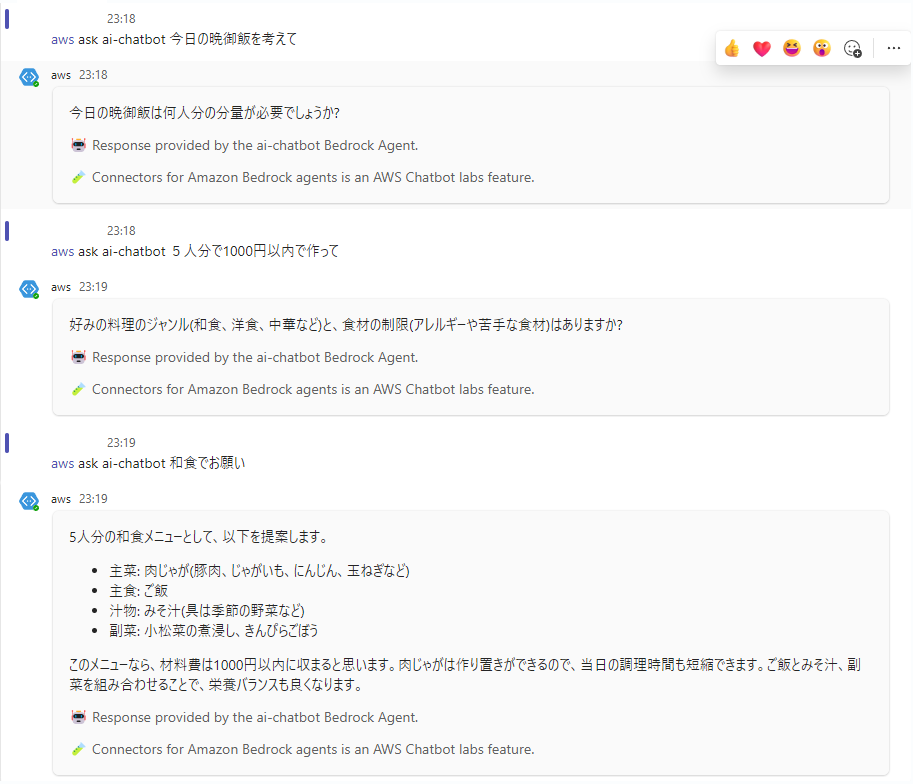Click aws mention in 1000円以内 message
Screen dimensions: 913x784
pyautogui.click(x=62, y=252)
